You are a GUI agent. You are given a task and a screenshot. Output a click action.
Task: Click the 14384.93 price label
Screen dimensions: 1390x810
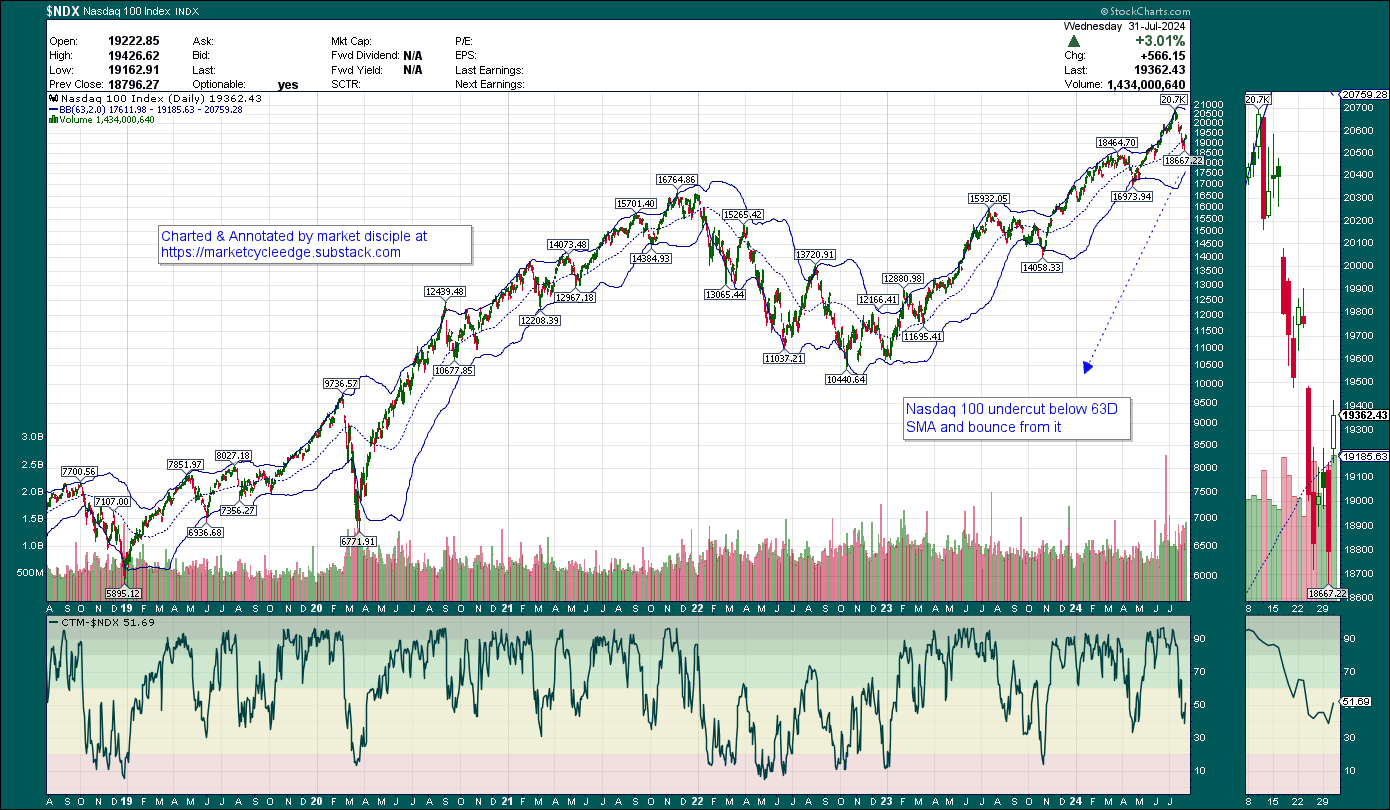click(651, 258)
